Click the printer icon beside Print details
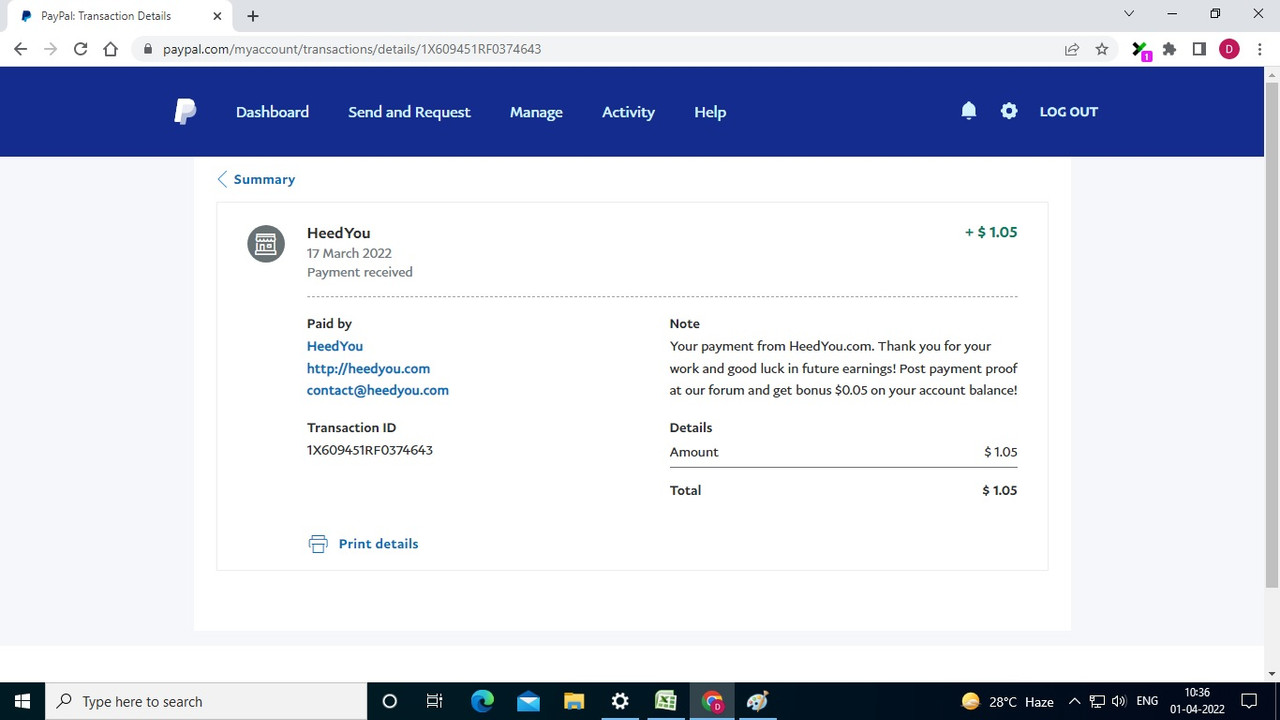 318,544
